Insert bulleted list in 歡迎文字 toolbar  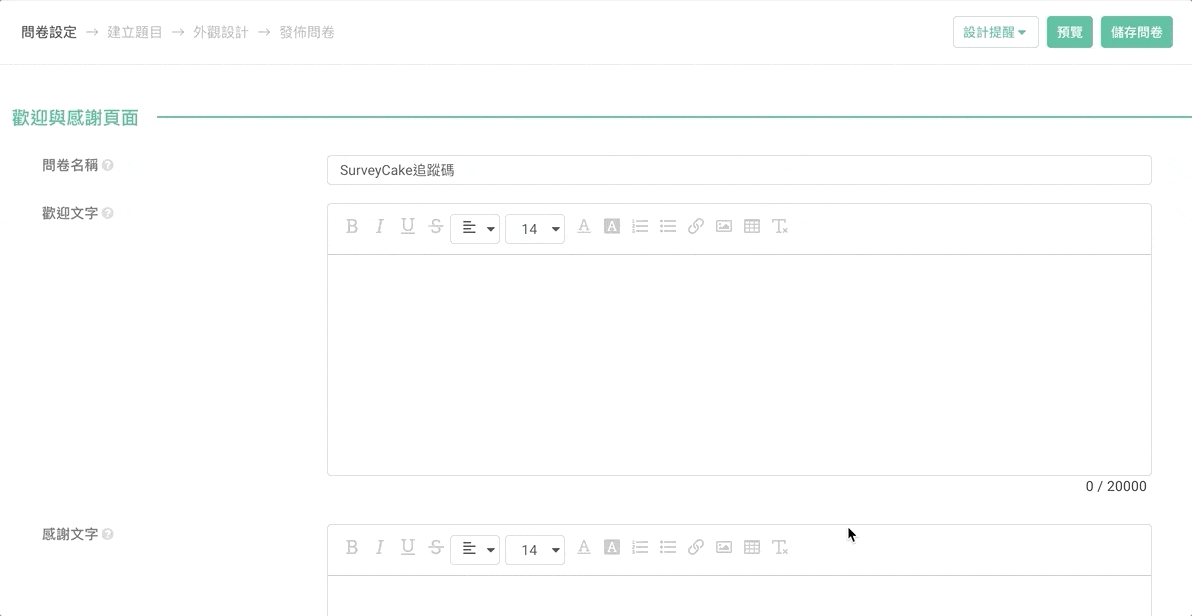(668, 226)
